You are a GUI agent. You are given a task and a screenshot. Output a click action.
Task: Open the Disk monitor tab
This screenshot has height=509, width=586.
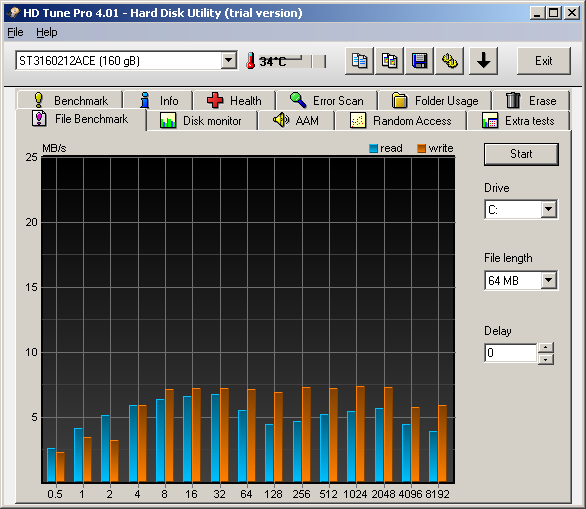[x=202, y=121]
